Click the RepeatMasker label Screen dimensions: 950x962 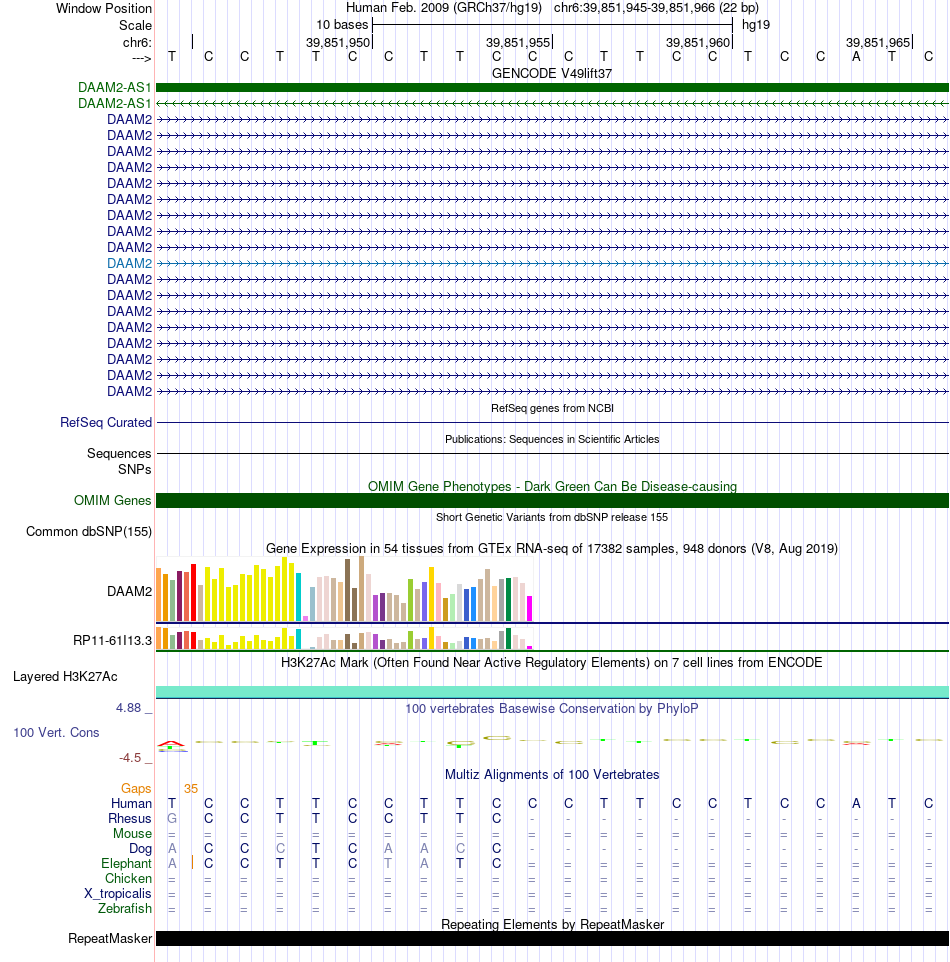[x=110, y=939]
